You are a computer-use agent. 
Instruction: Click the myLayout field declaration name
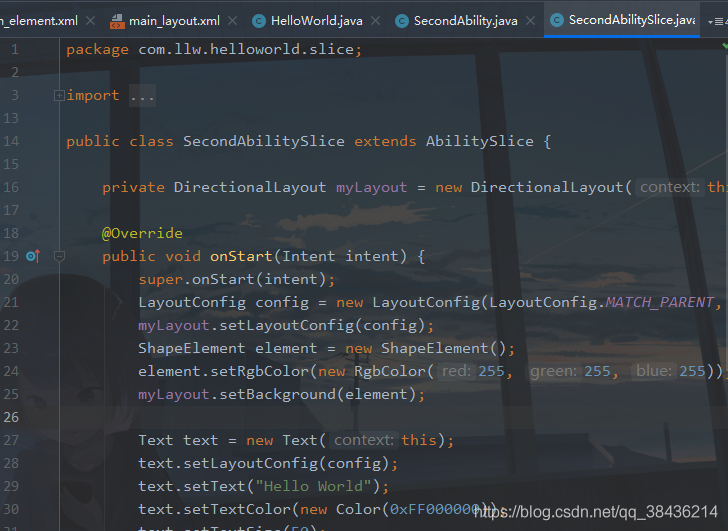click(371, 187)
